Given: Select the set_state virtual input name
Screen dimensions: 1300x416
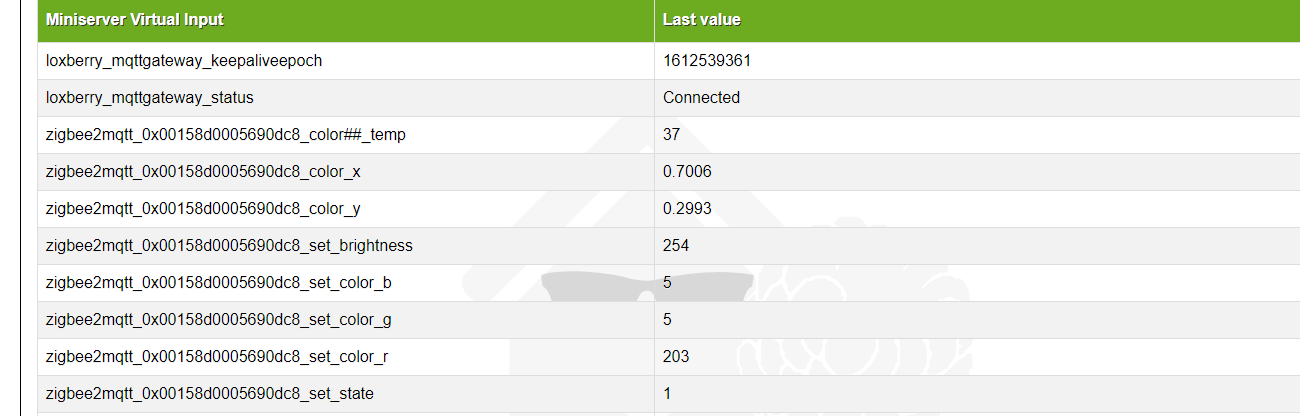Looking at the screenshot, I should (210, 394).
